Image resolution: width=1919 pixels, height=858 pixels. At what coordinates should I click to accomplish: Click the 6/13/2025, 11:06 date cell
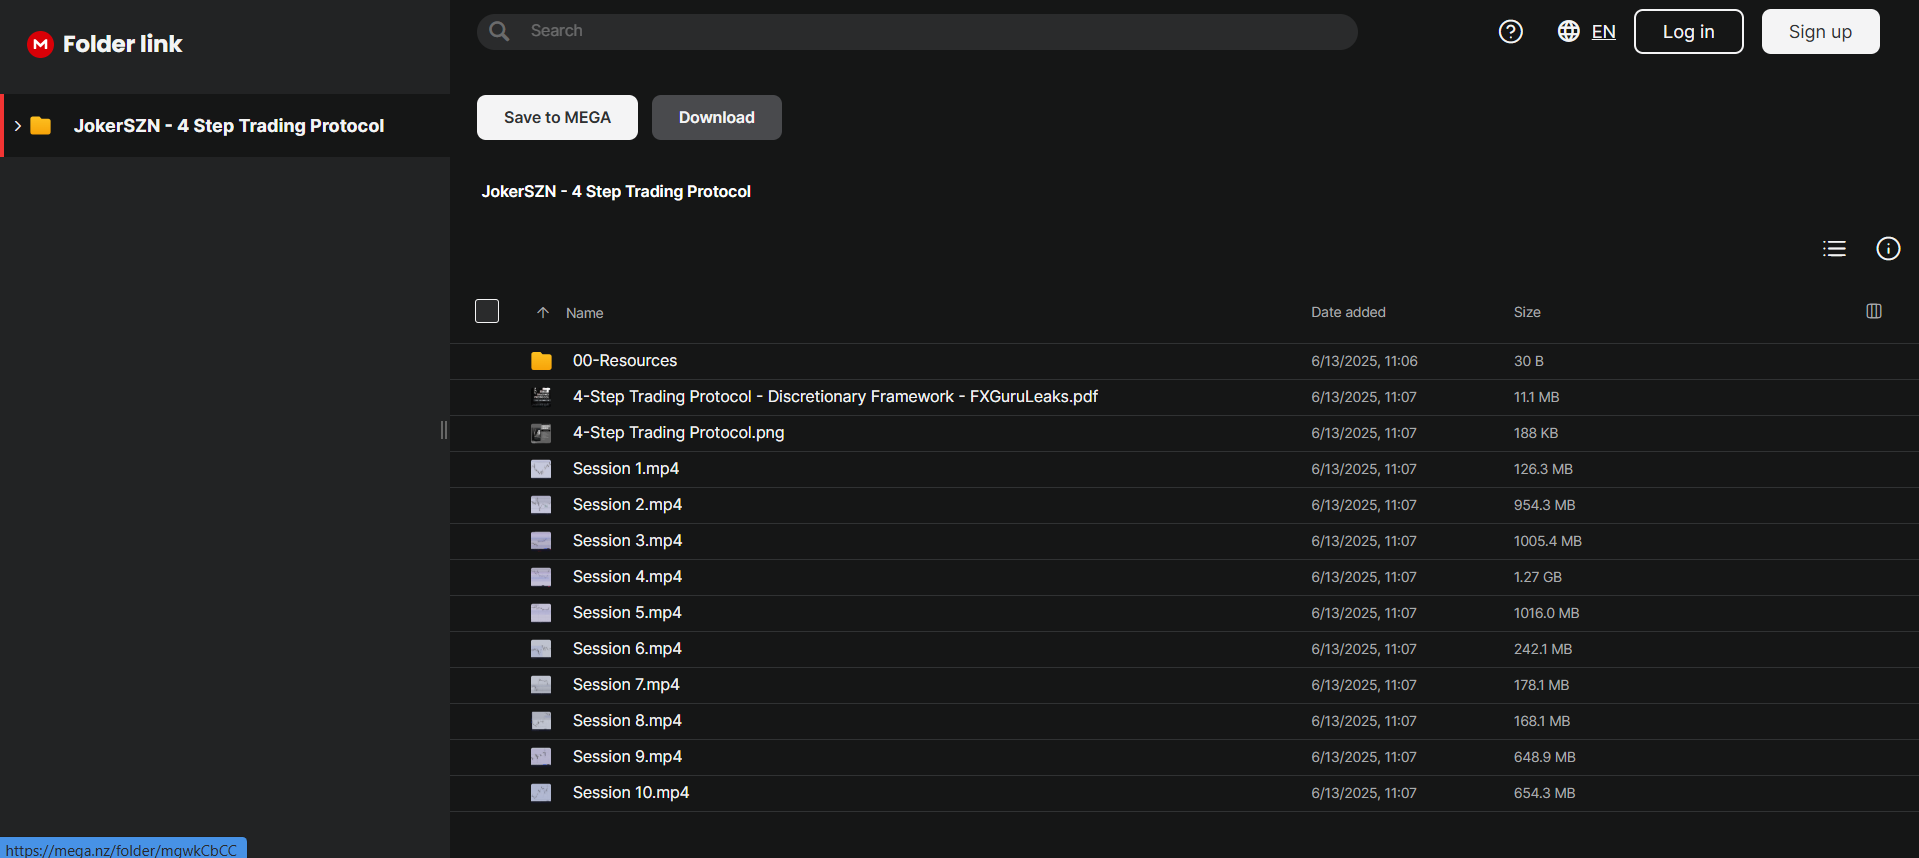(x=1364, y=361)
